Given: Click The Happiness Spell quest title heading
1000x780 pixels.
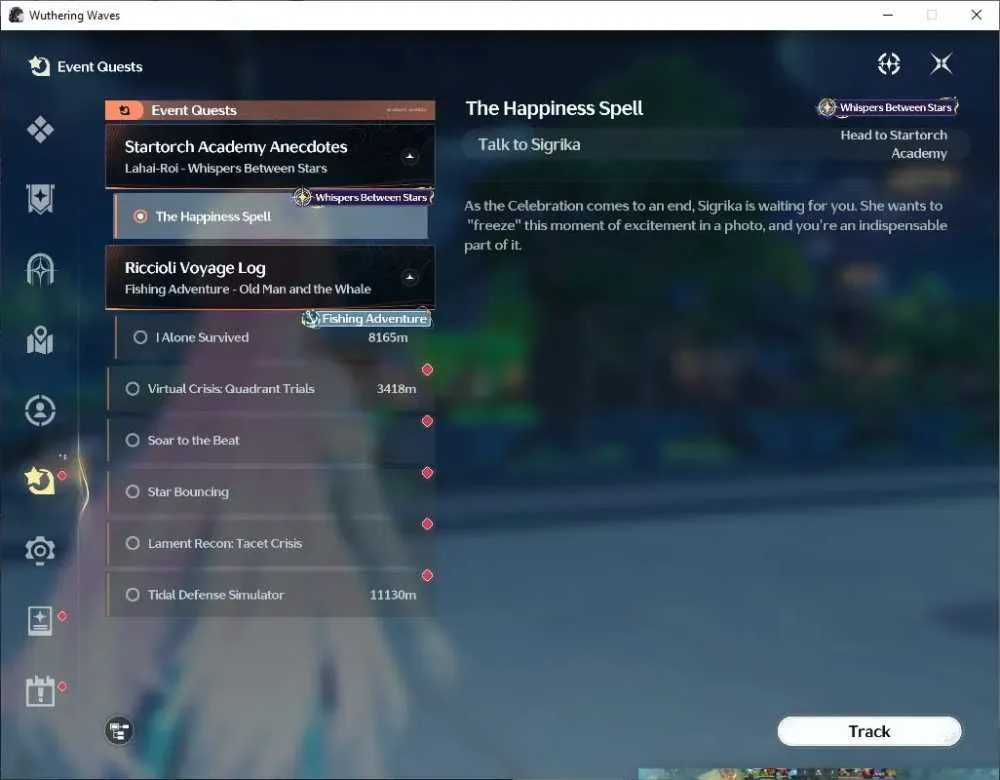Looking at the screenshot, I should 554,108.
